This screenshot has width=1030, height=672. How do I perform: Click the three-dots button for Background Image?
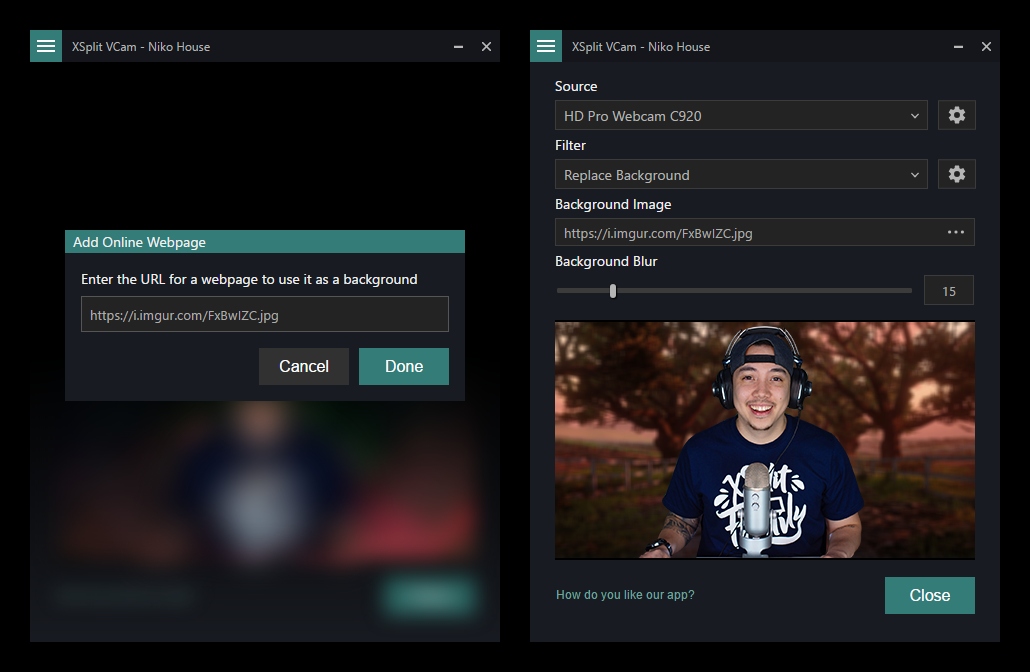(956, 233)
